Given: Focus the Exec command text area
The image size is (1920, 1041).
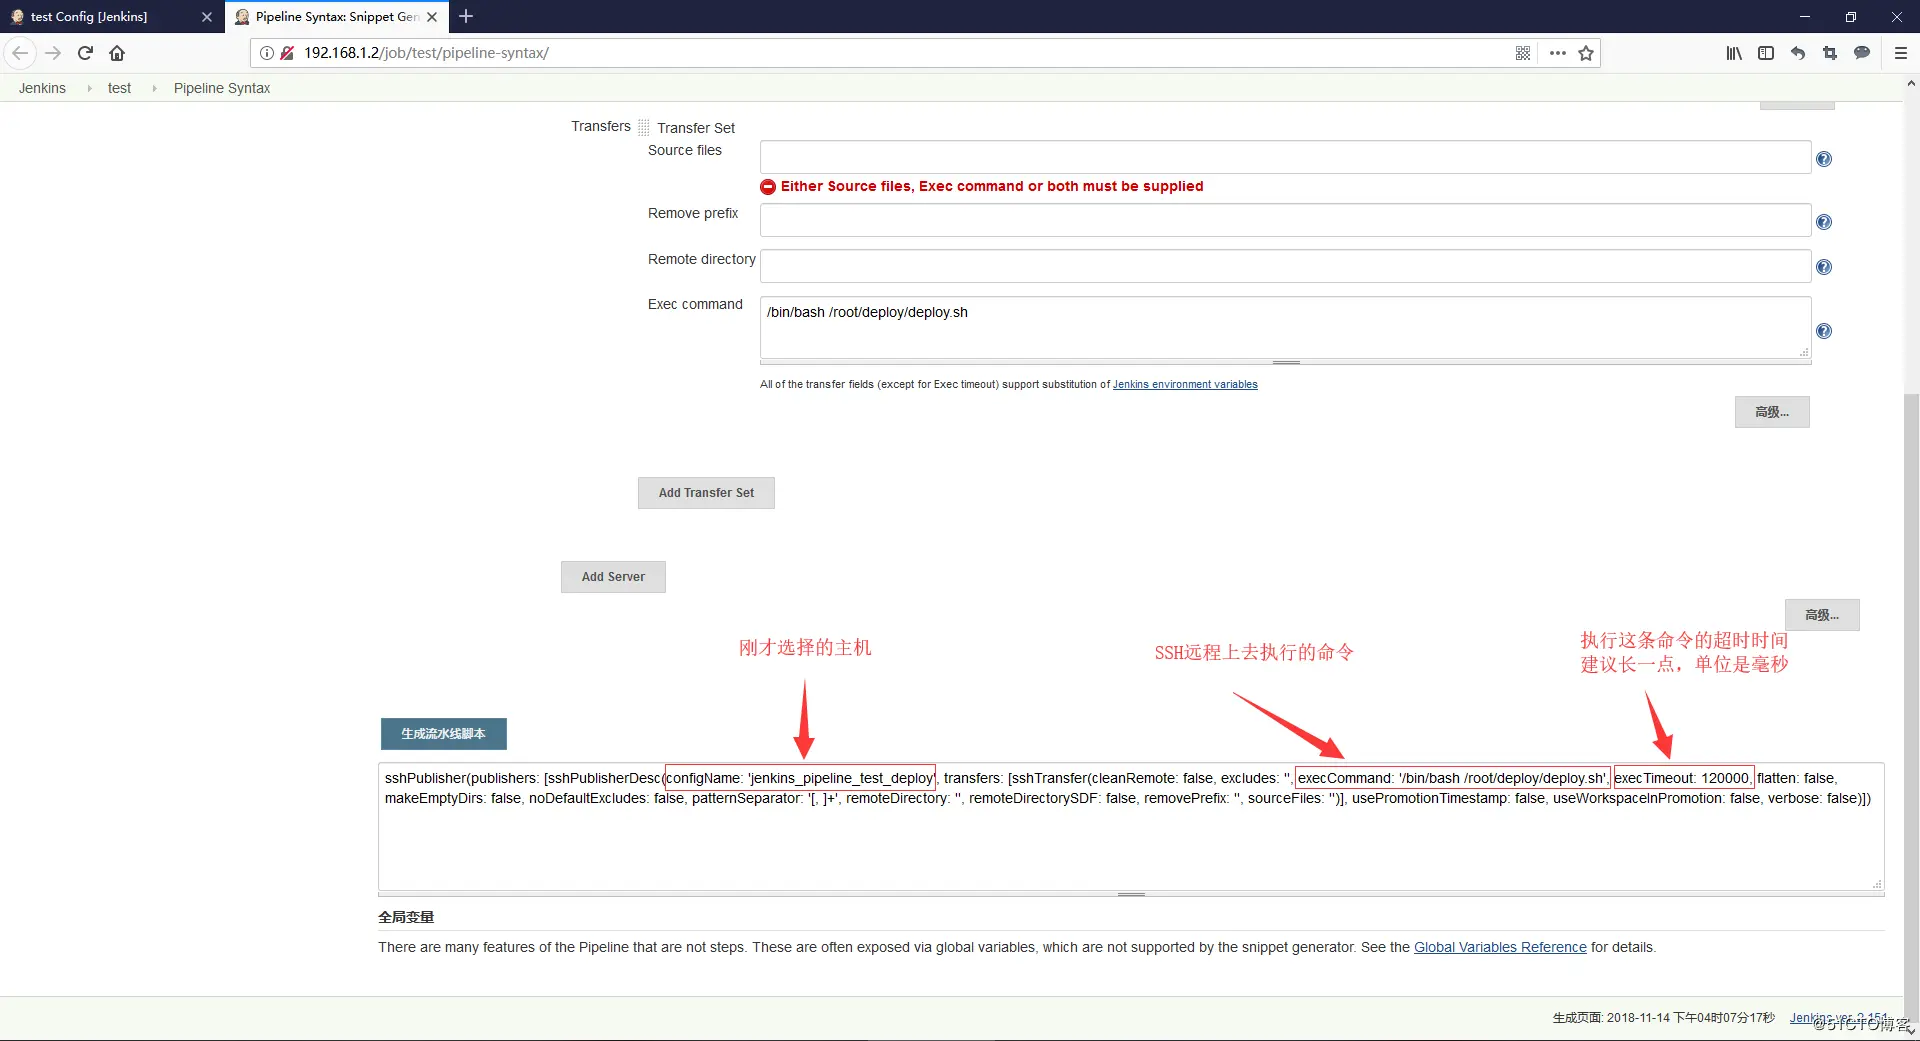Looking at the screenshot, I should (1285, 327).
